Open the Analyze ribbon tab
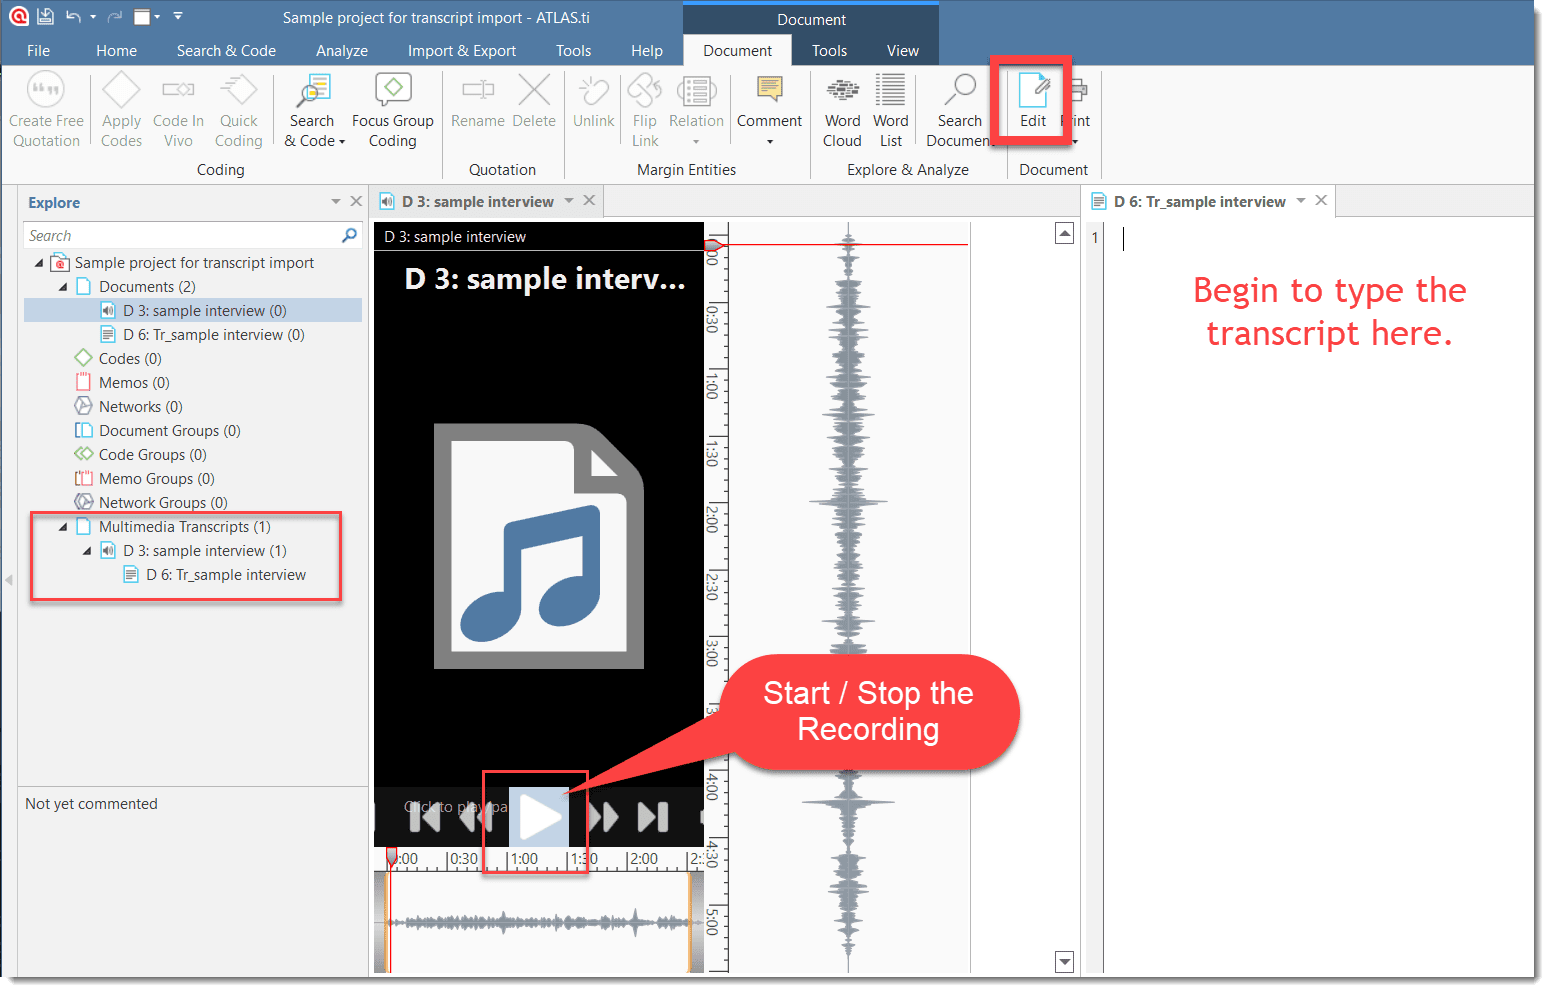The image size is (1549, 992). coord(341,51)
